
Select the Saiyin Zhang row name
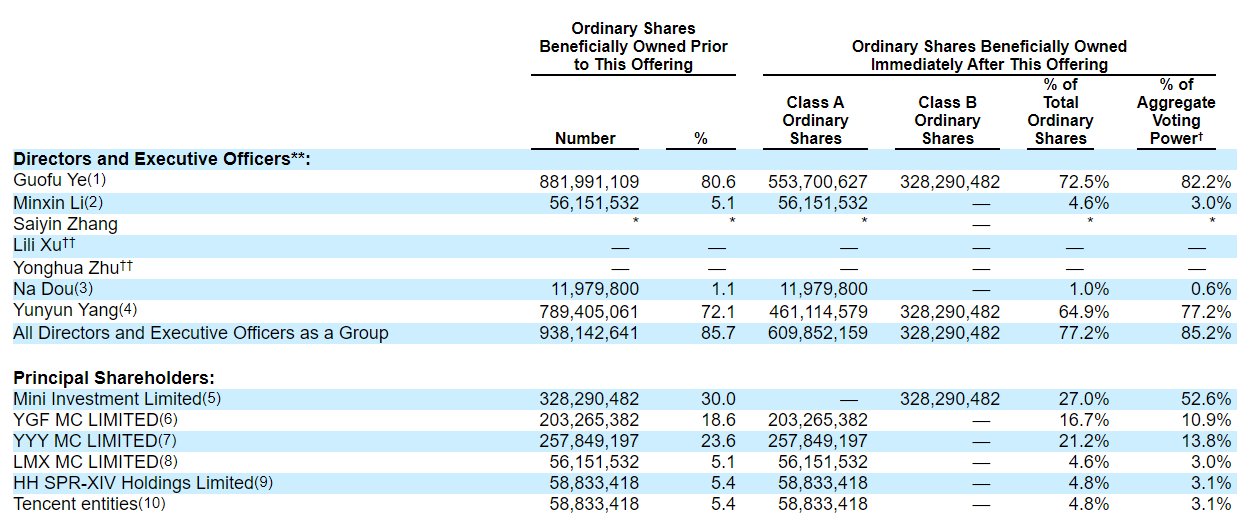coord(65,225)
